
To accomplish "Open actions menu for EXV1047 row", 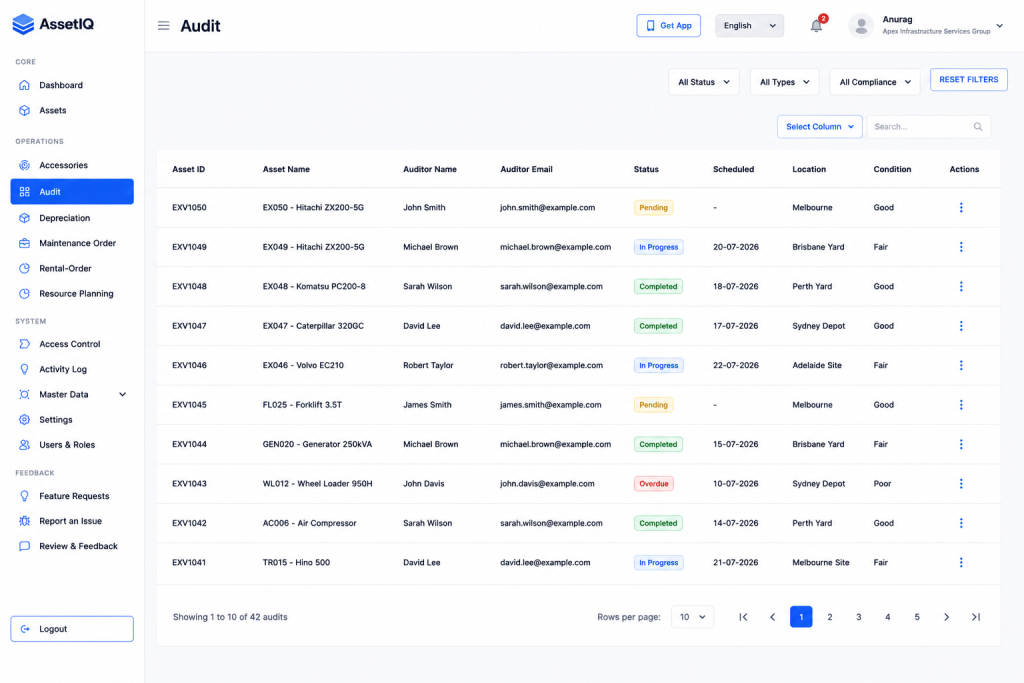I will pos(961,326).
